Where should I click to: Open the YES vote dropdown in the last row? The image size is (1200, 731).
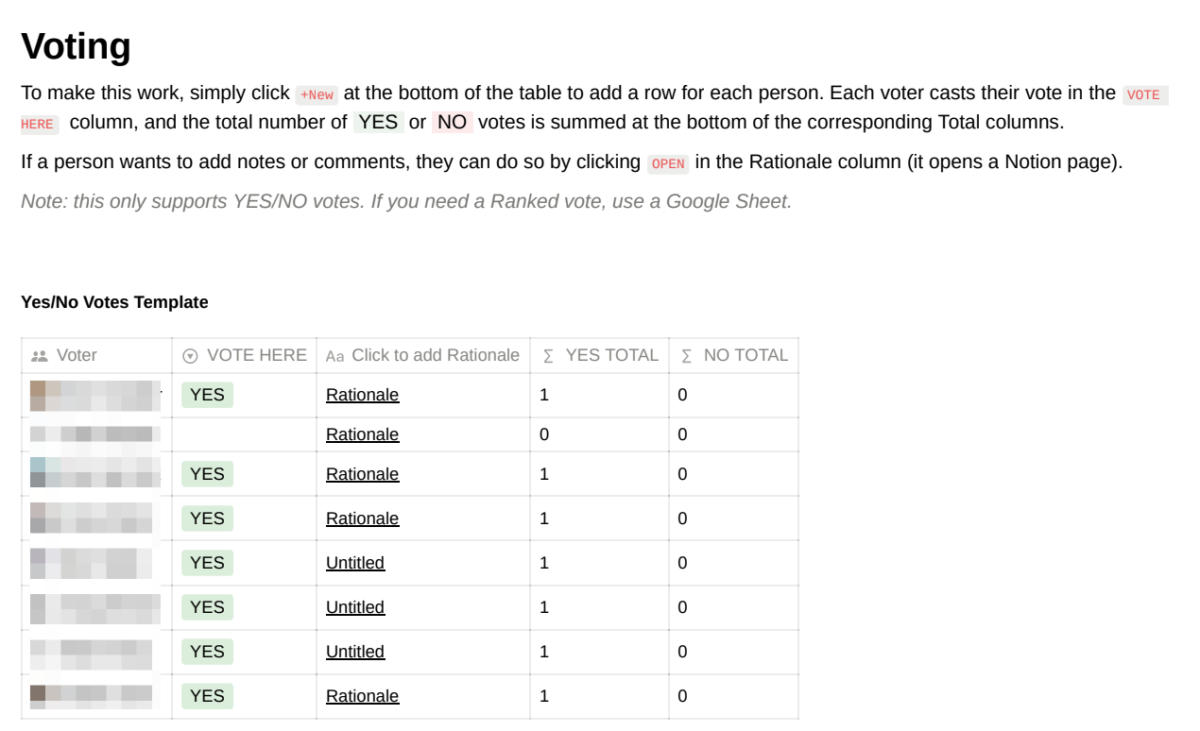click(207, 696)
